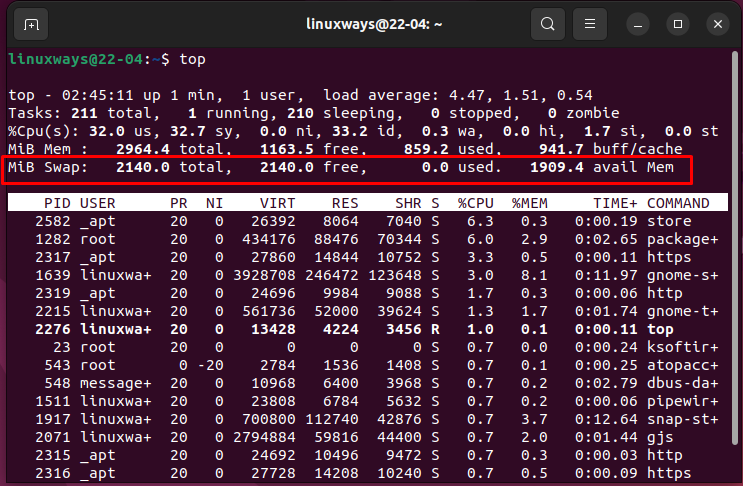The image size is (743, 486).
Task: Click the RES value 112740
Action: (x=332, y=419)
